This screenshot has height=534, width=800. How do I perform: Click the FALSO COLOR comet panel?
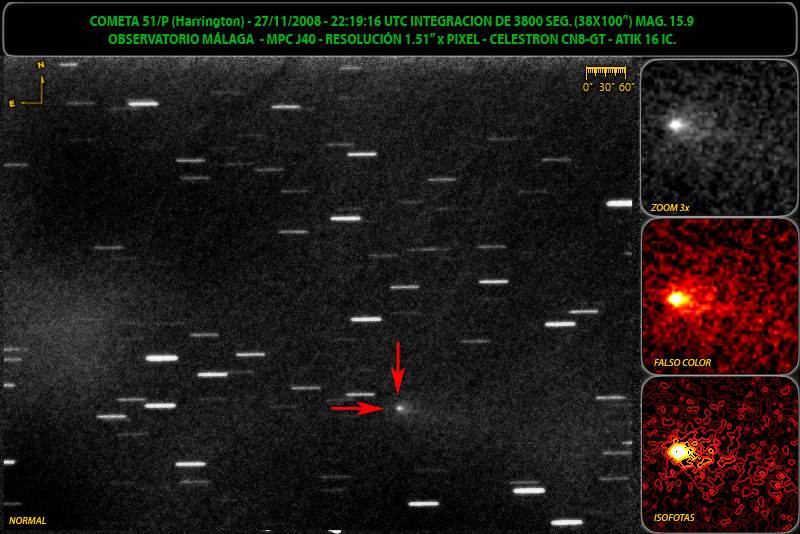coord(718,297)
